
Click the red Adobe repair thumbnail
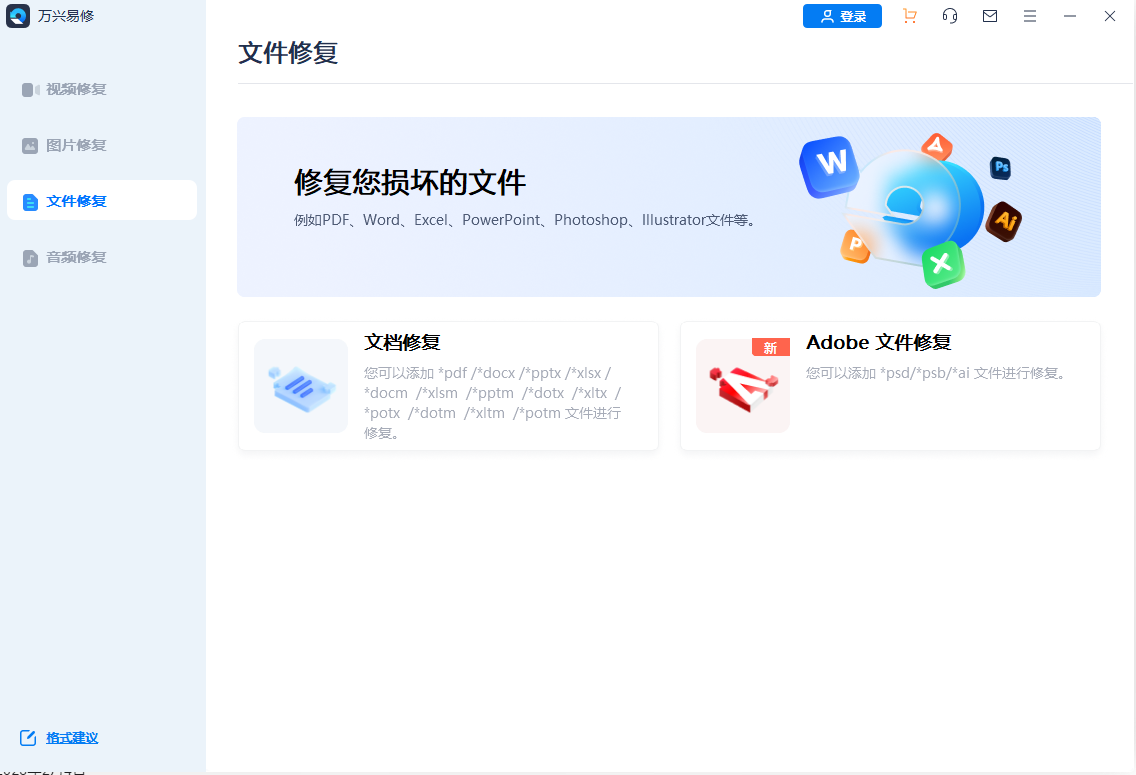[742, 386]
